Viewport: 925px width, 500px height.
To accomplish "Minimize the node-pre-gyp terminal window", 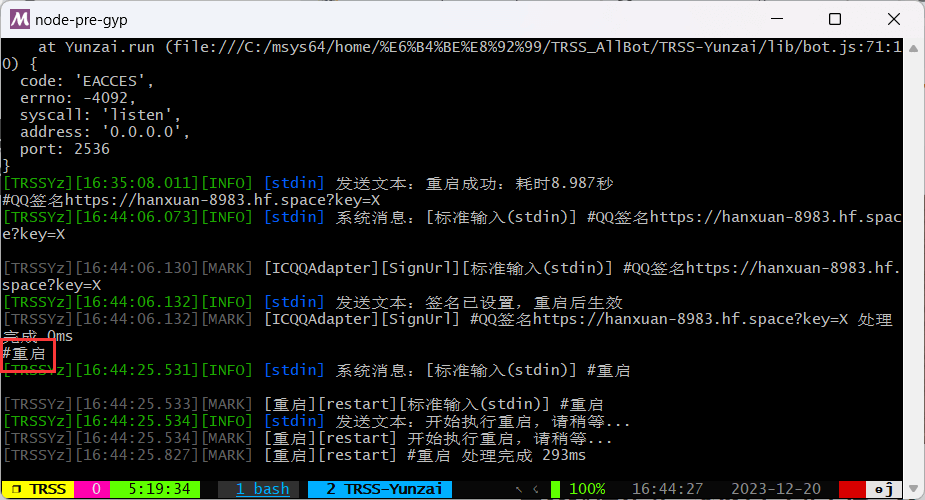I will pos(788,19).
